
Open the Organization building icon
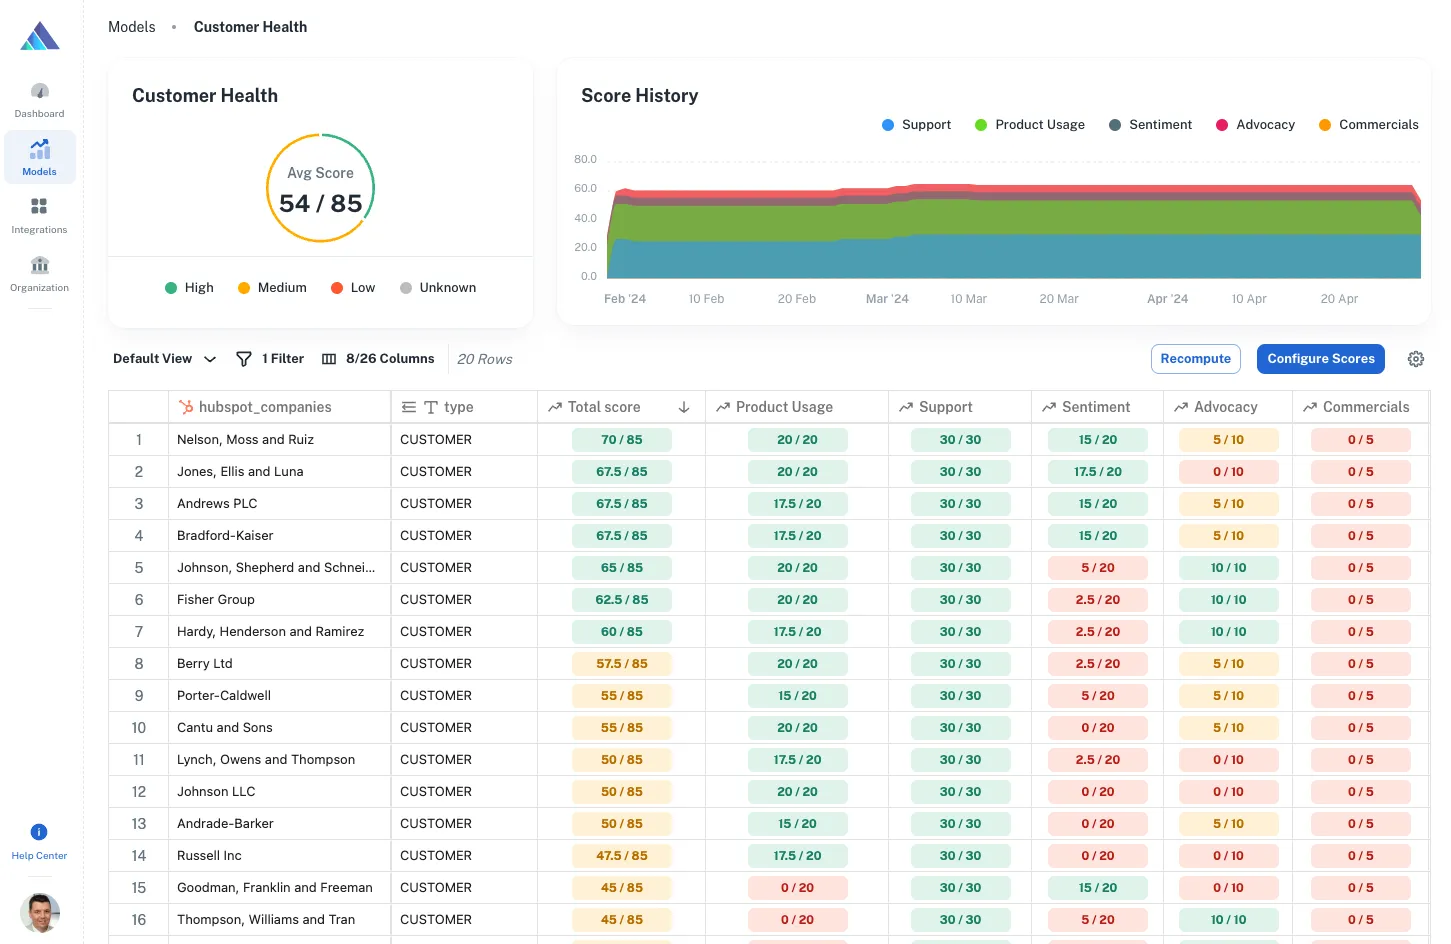[x=39, y=265]
